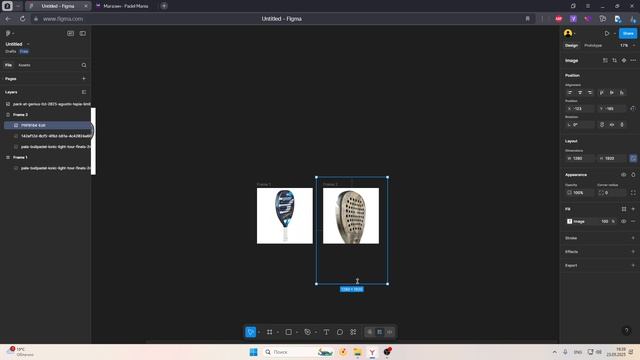Present prototype with the play icon
The image size is (640, 360).
pos(607,33)
